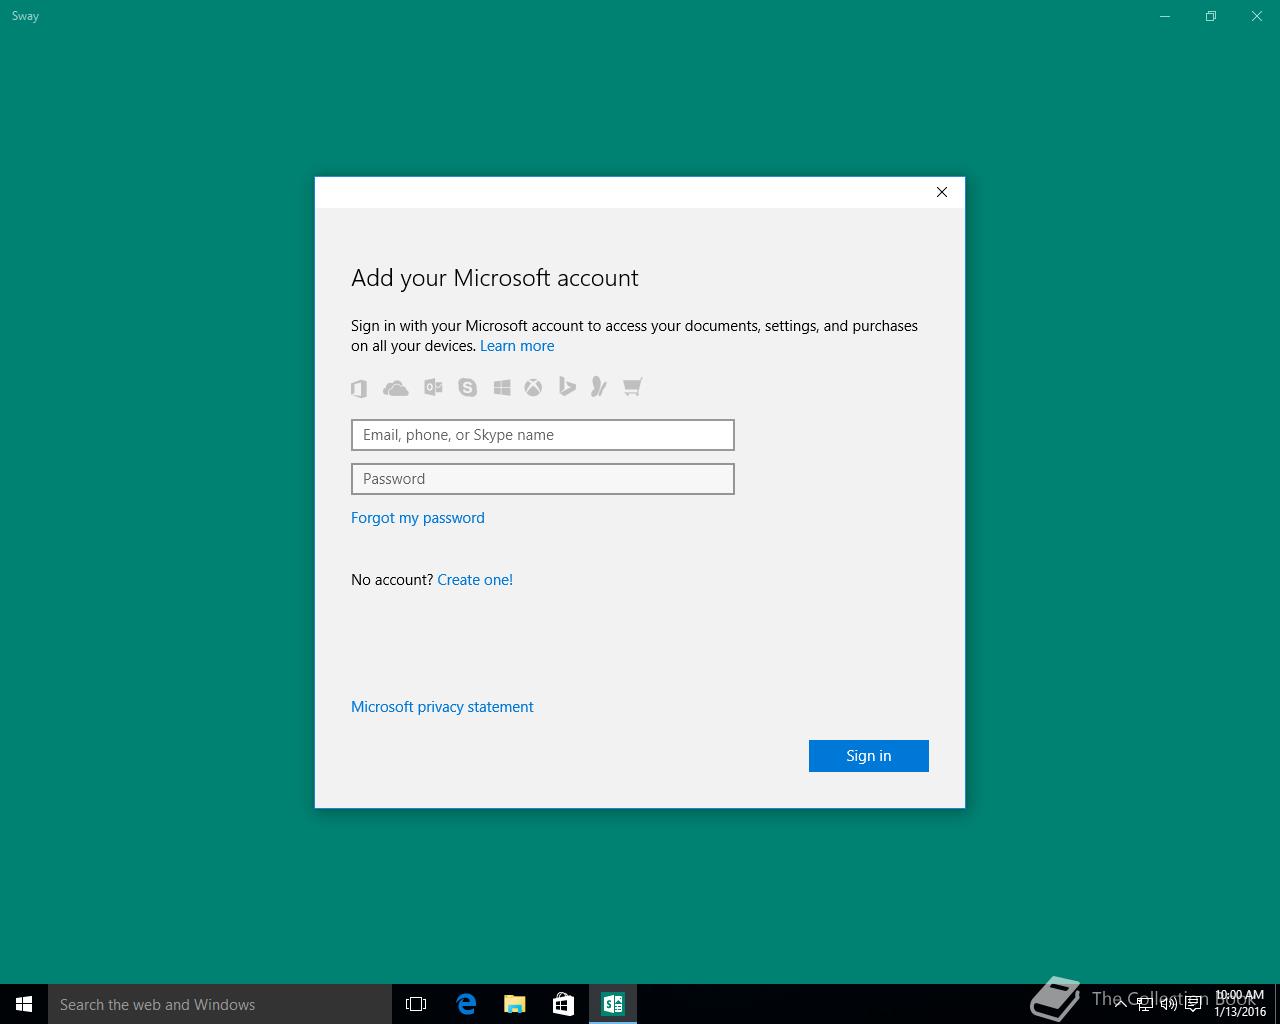The image size is (1280, 1024).
Task: Click the OneDrive cloud icon
Action: (396, 387)
